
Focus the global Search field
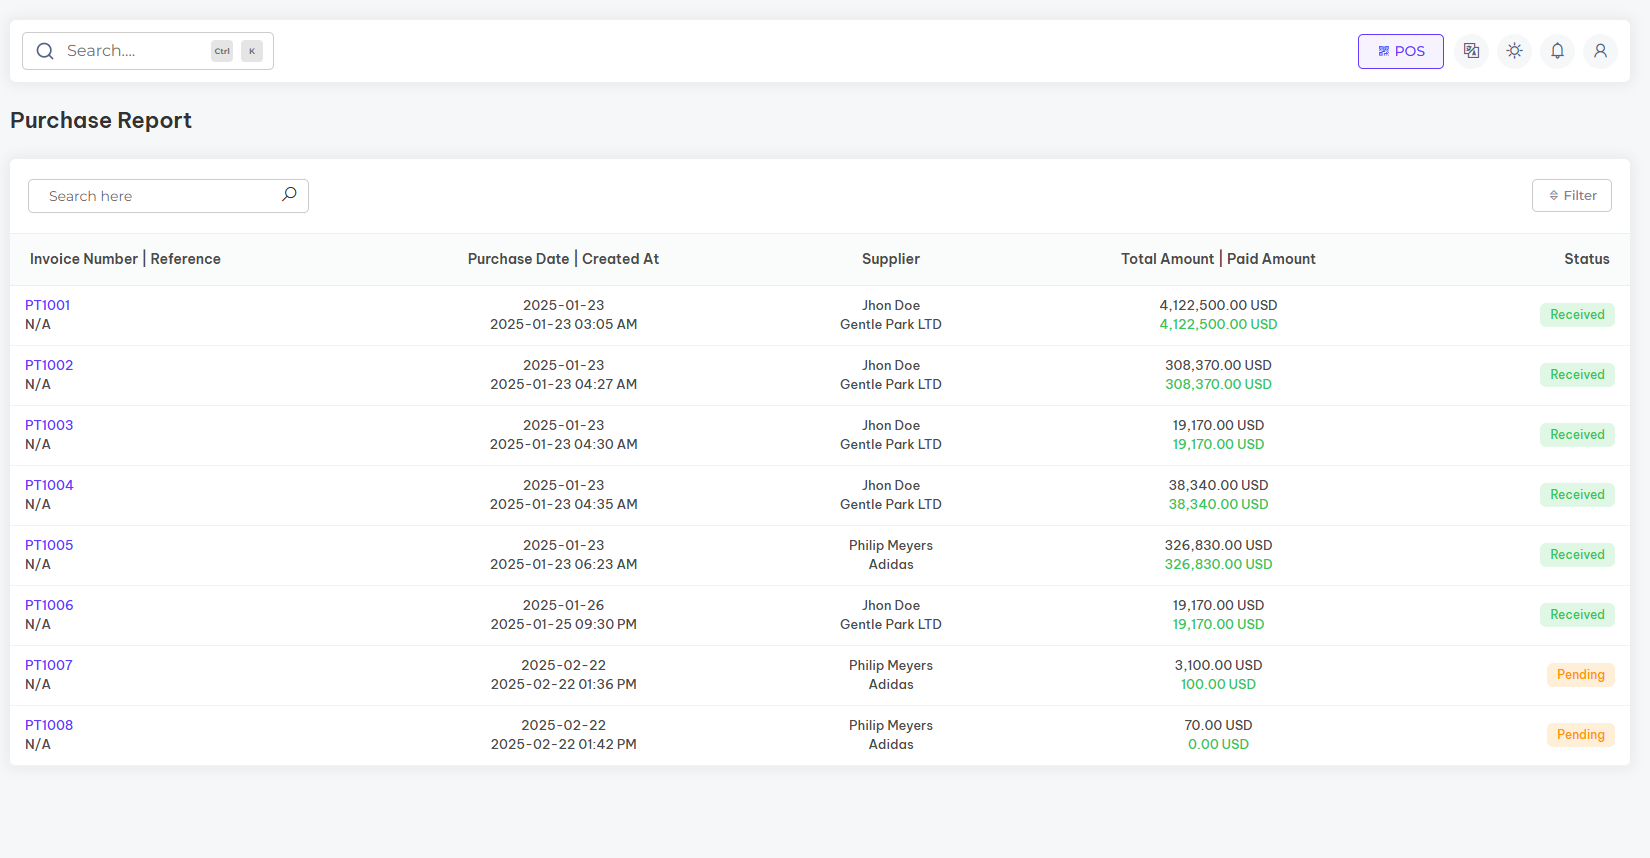tap(135, 51)
